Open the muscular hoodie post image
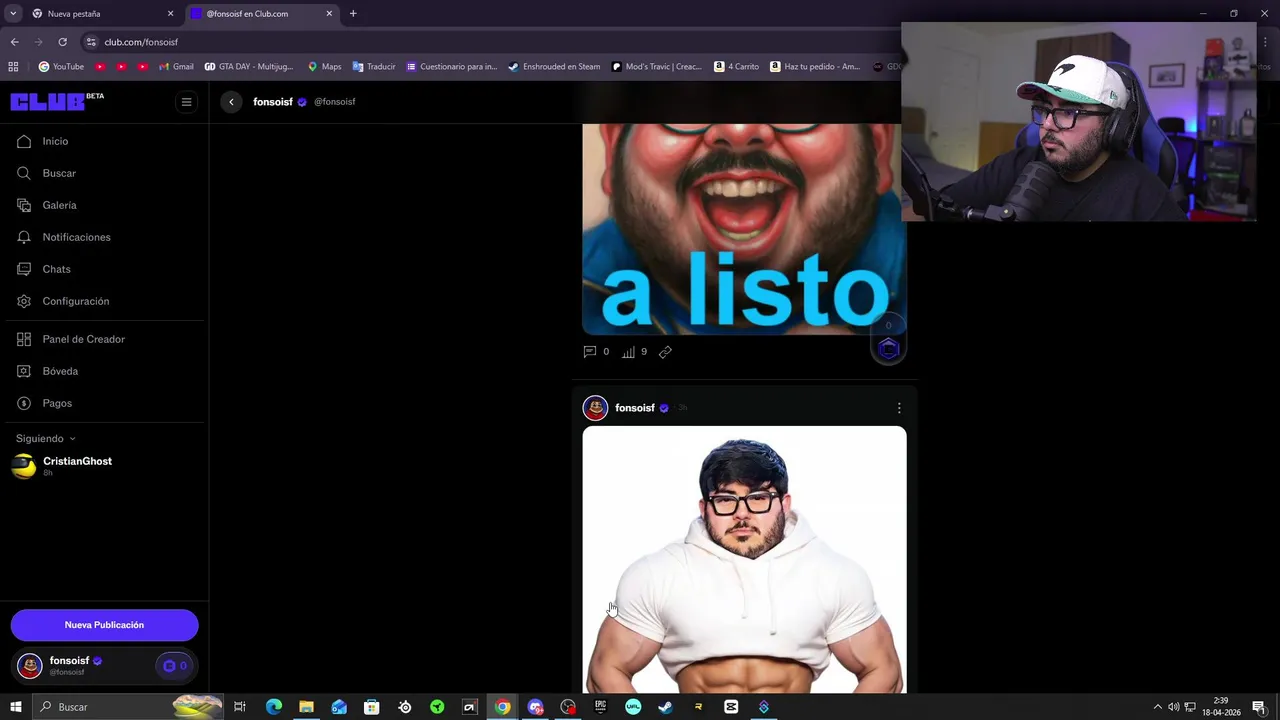1280x720 pixels. [x=744, y=560]
